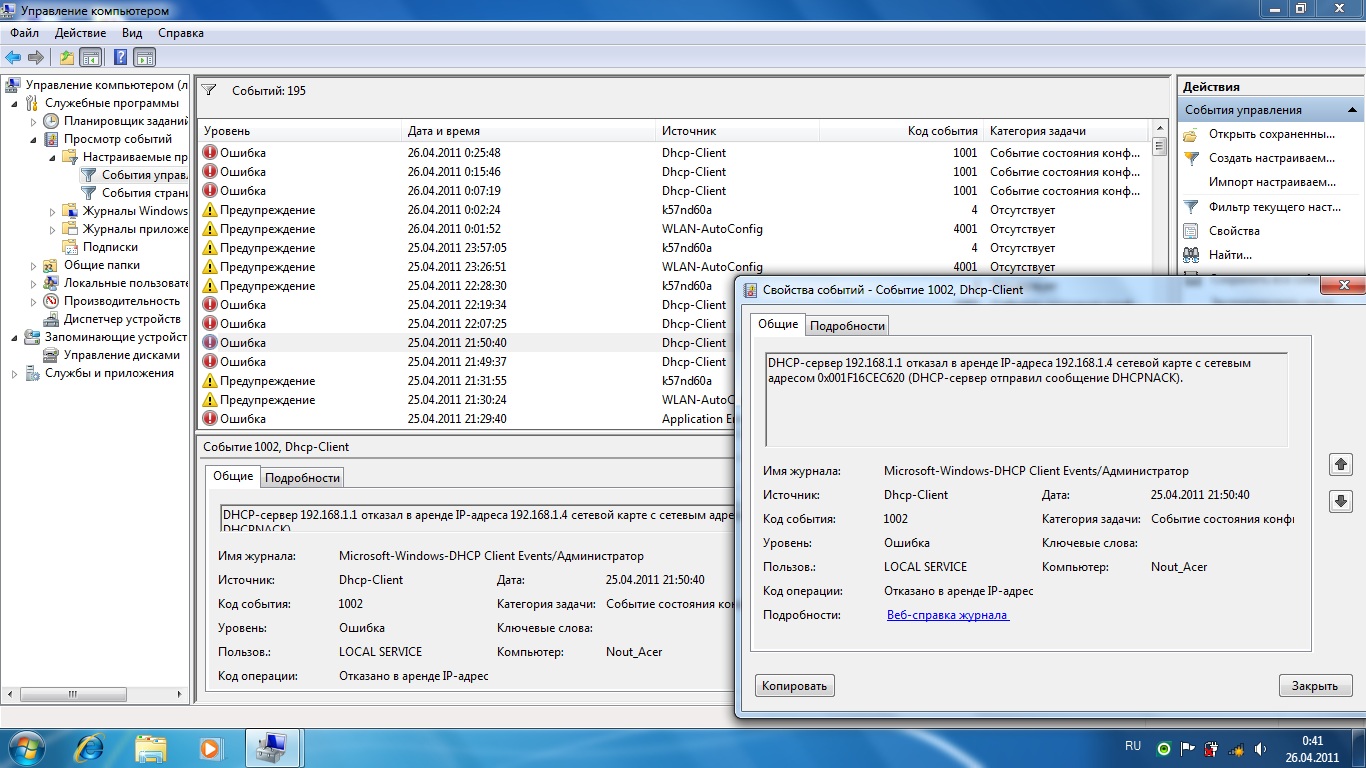Click the DHCP description text box in dialog
1366x768 pixels.
1026,399
